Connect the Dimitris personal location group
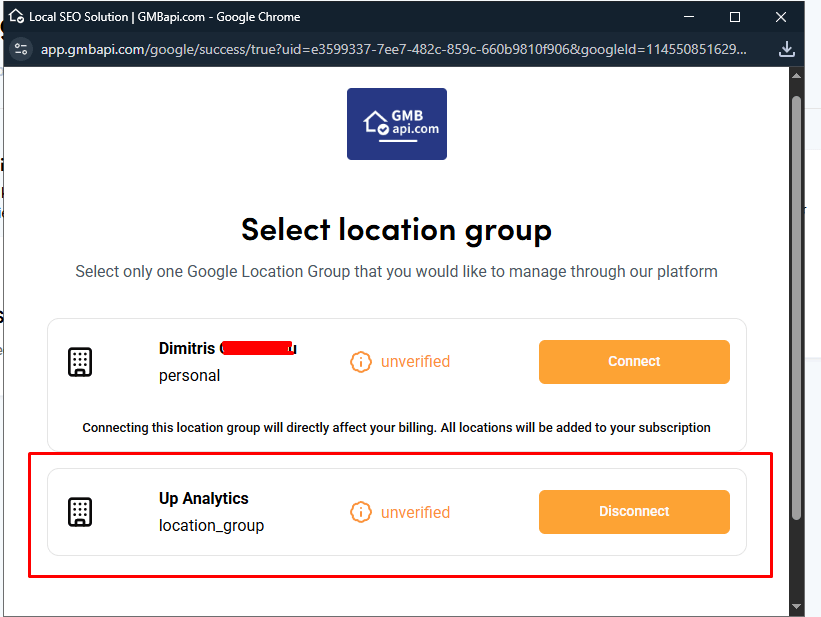This screenshot has height=617, width=821. click(634, 362)
